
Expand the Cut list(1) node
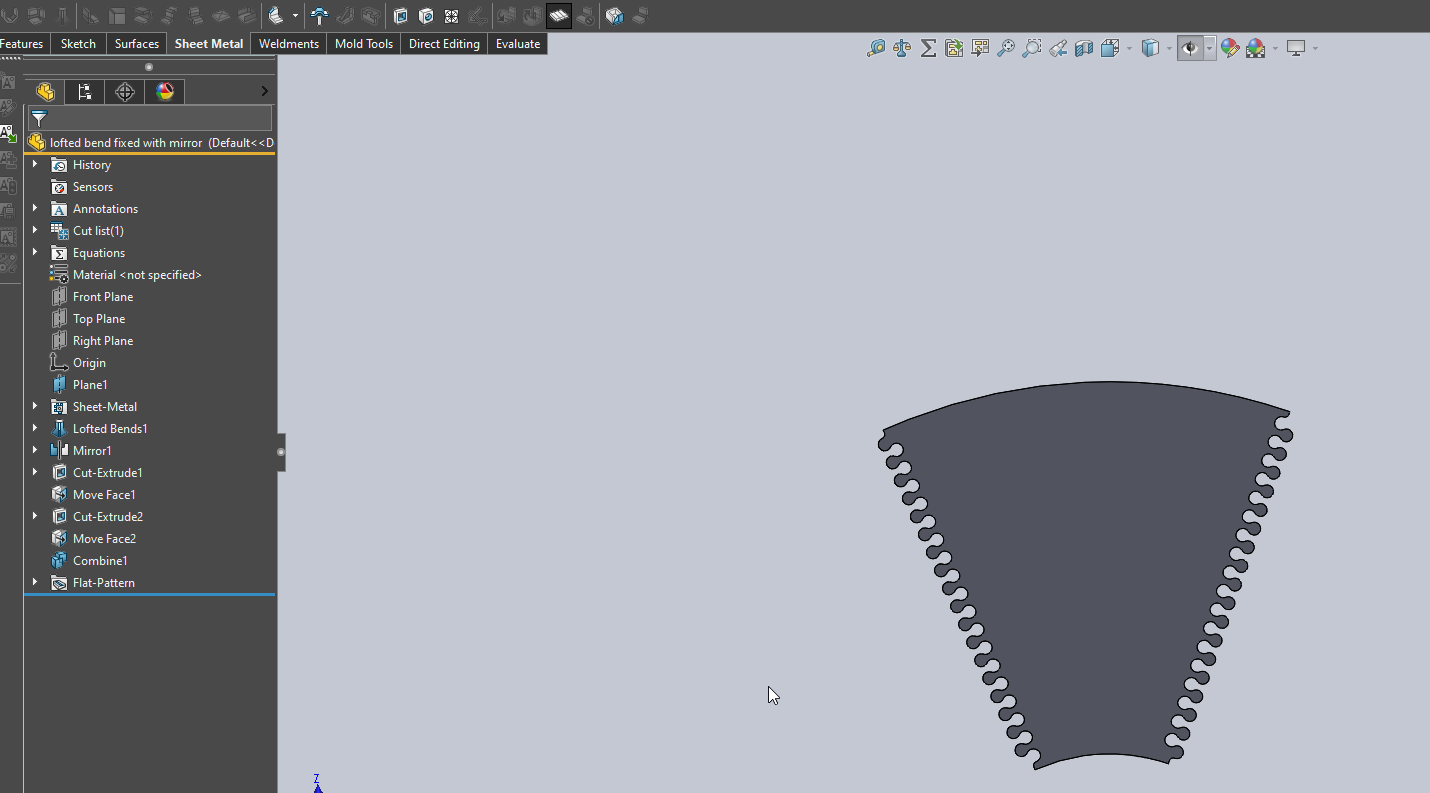[x=36, y=230]
